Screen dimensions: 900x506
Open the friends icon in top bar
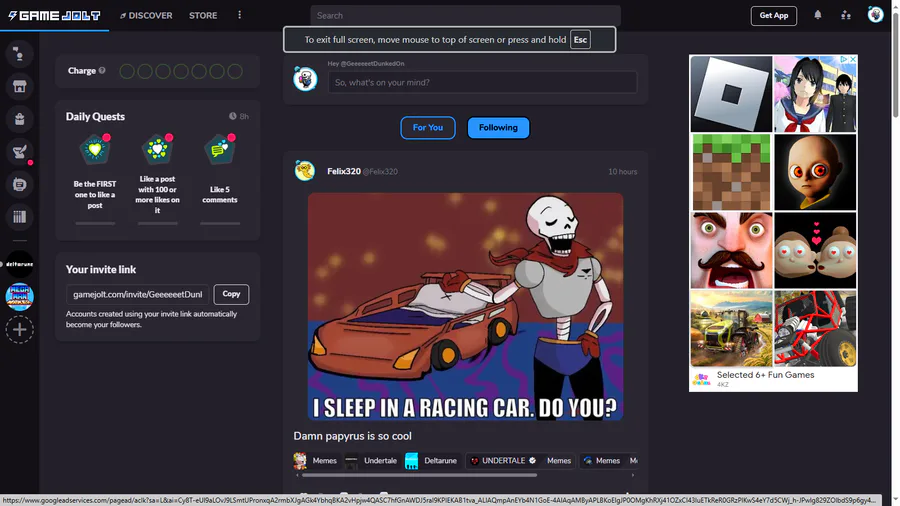click(846, 15)
